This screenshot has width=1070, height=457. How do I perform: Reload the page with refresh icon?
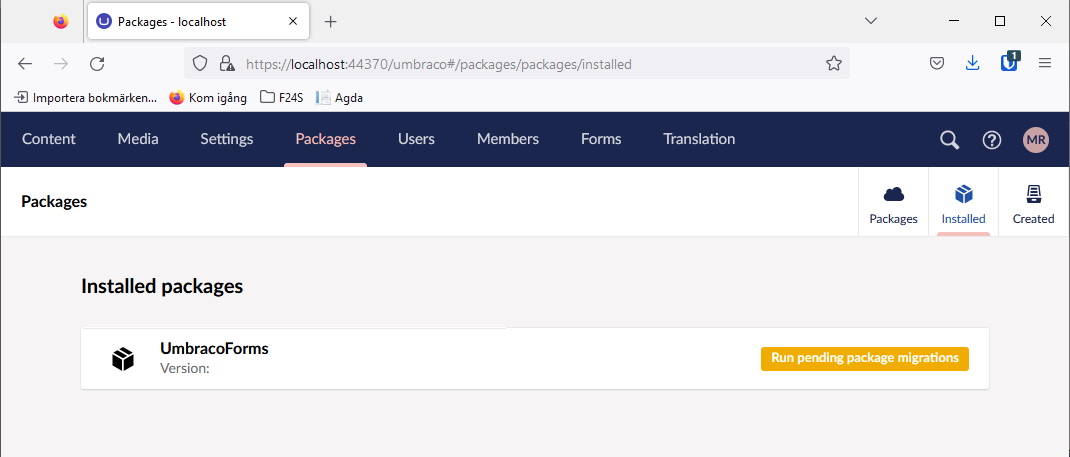pyautogui.click(x=98, y=63)
